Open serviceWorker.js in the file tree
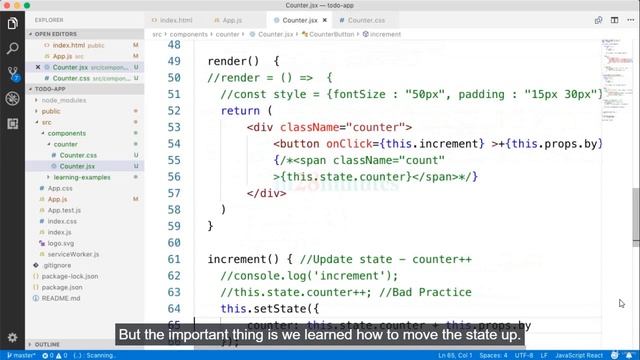 [x=73, y=254]
